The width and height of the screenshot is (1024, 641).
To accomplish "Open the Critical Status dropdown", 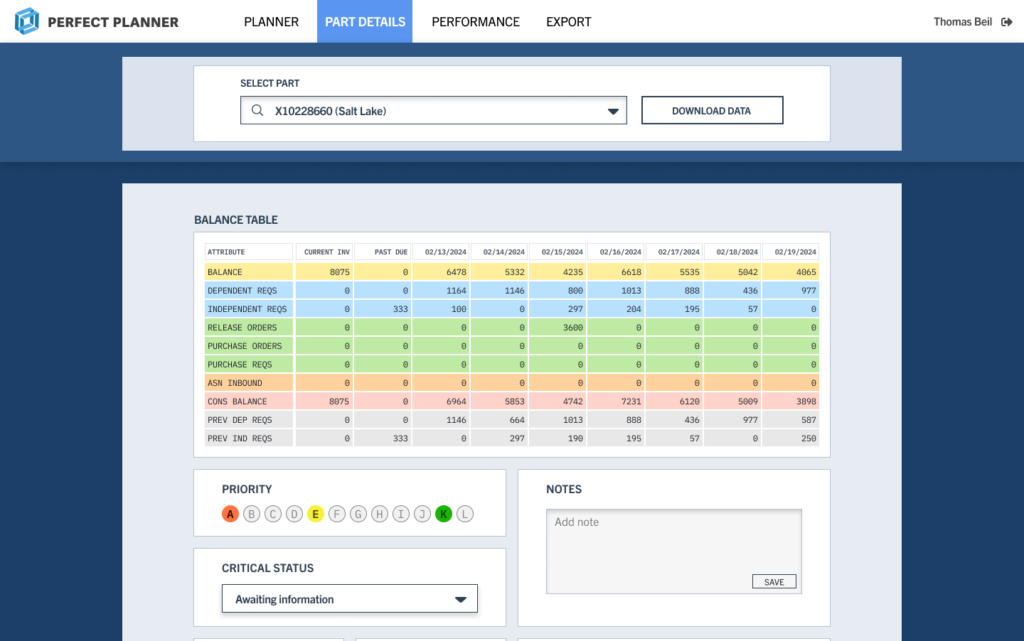I will [x=349, y=599].
